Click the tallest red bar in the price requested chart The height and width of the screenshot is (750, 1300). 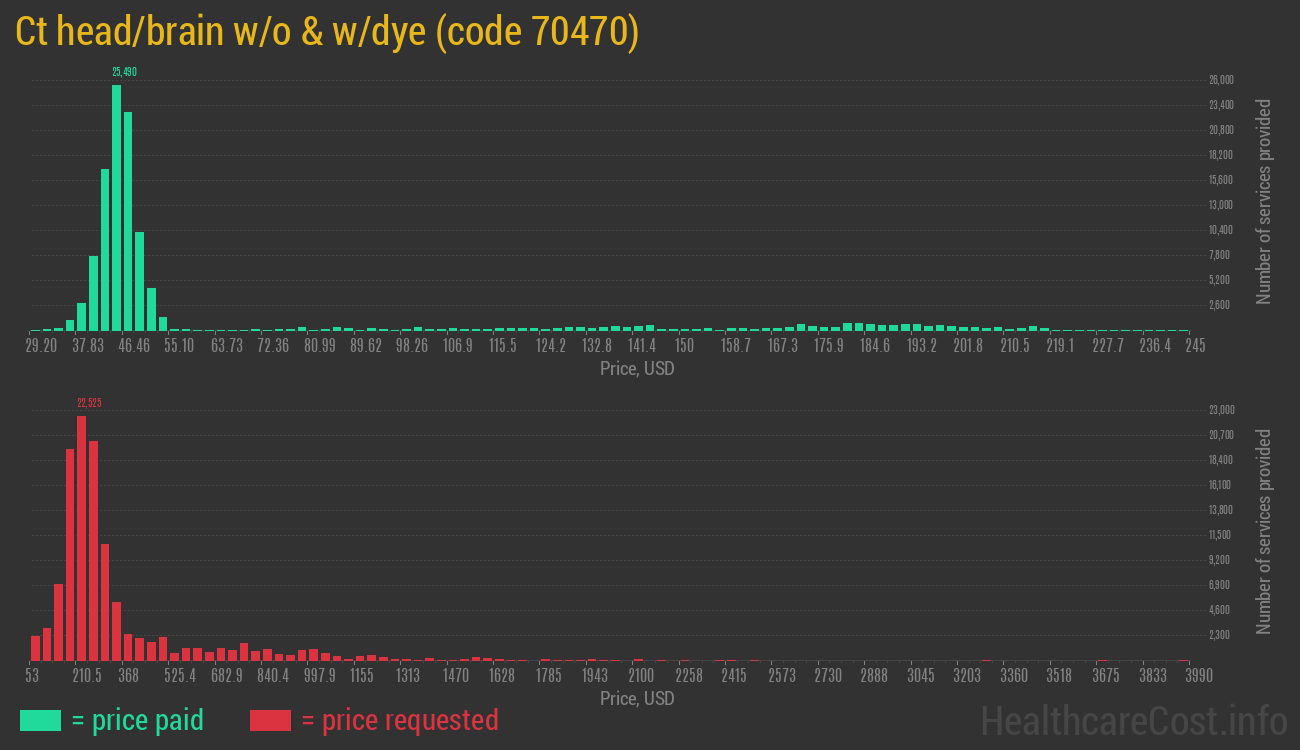pos(81,538)
